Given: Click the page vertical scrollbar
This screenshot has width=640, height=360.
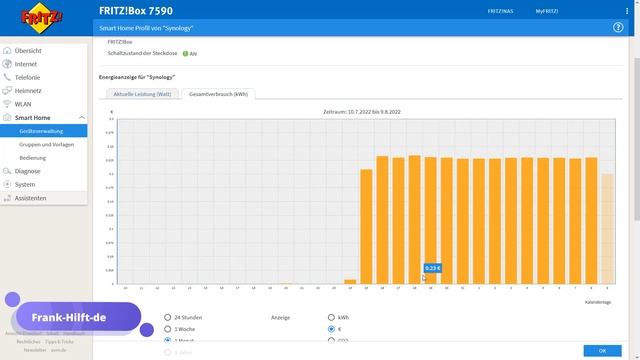Looking at the screenshot, I should (x=637, y=139).
